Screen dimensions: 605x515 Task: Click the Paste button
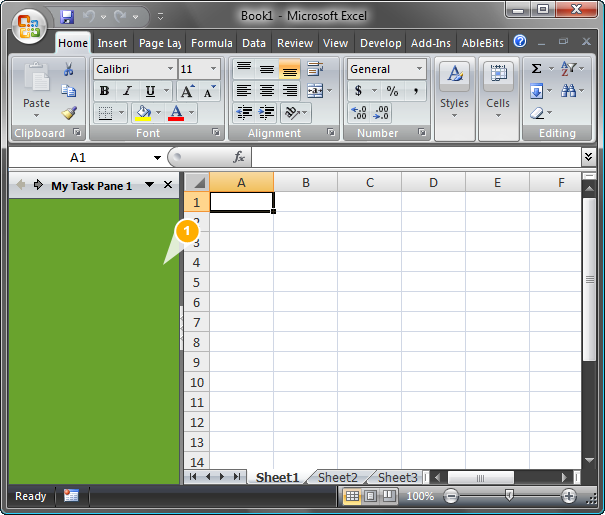click(x=36, y=90)
